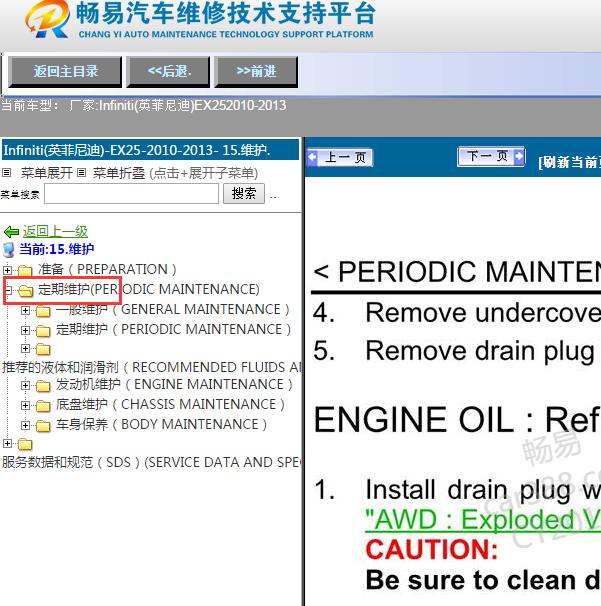This screenshot has width=601, height=606.
Task: Open the green "AWD : Exploded V" link
Action: (x=483, y=519)
